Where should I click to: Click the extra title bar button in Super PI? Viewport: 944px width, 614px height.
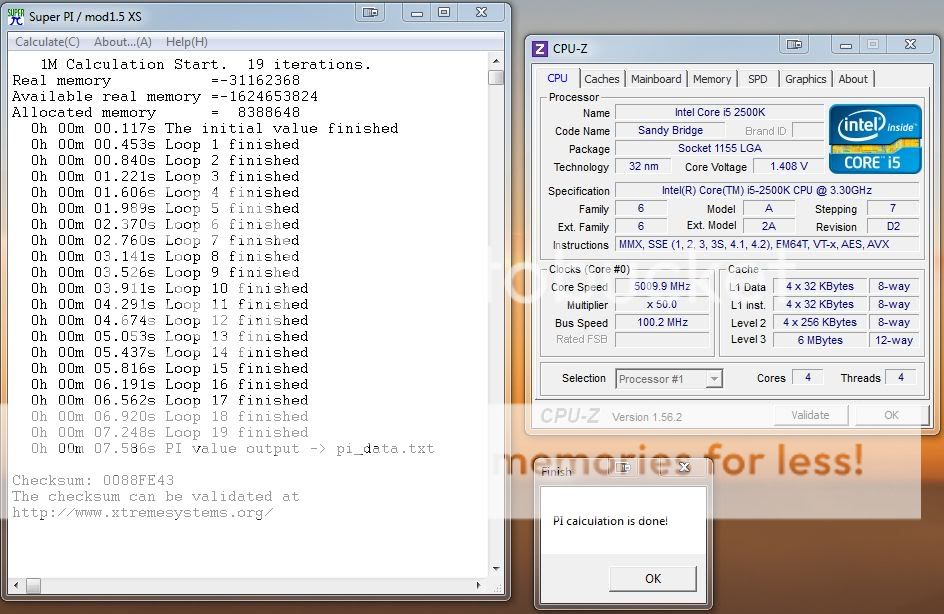click(370, 13)
